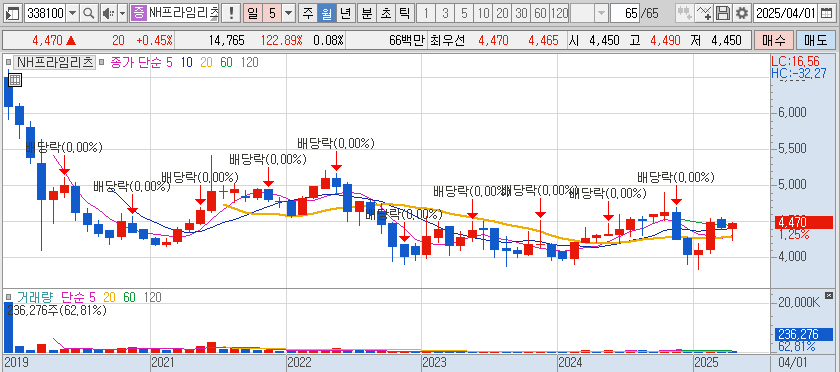Click the 최우선 best quote label
This screenshot has height=372, width=840.
[447, 40]
